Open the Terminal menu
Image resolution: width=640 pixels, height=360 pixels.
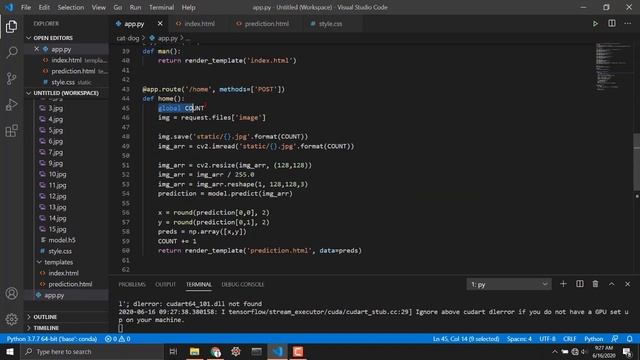[161, 7]
